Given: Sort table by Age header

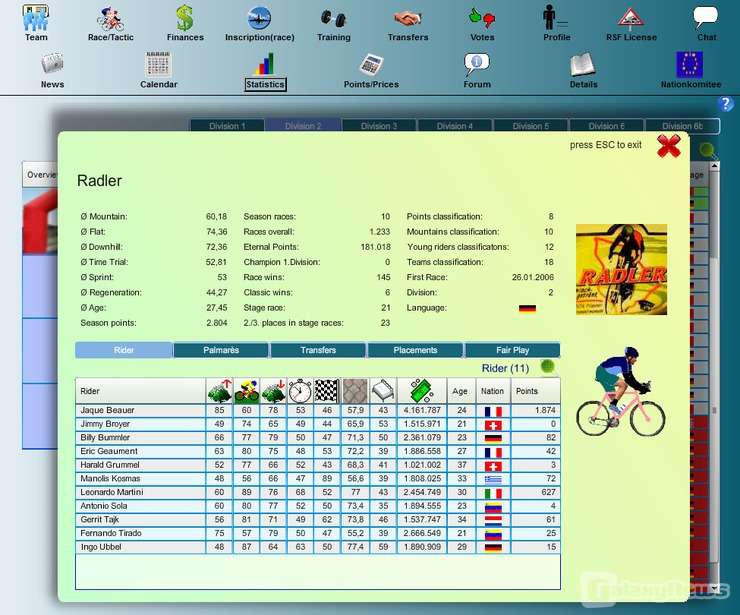Looking at the screenshot, I should click(461, 391).
